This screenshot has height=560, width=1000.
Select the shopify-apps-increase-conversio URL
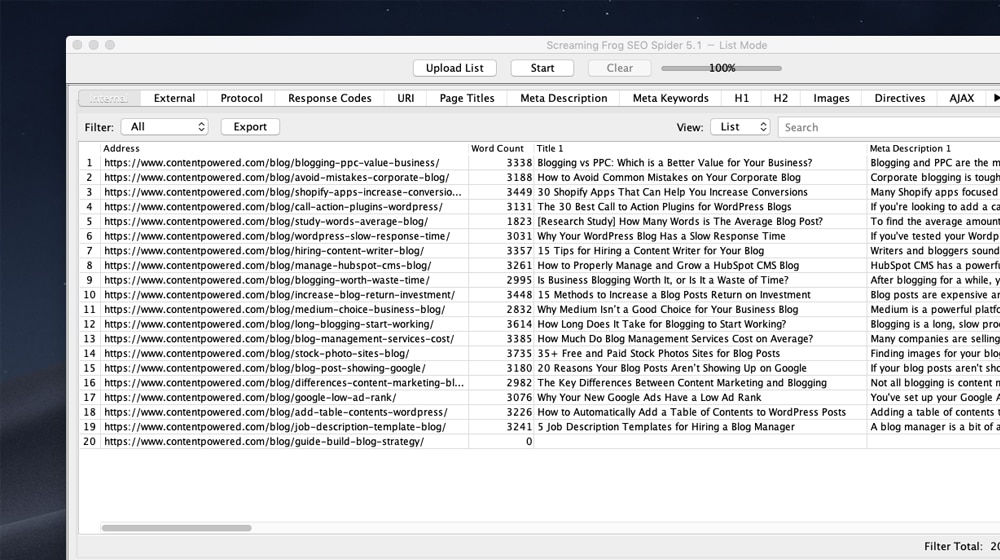pyautogui.click(x=283, y=192)
